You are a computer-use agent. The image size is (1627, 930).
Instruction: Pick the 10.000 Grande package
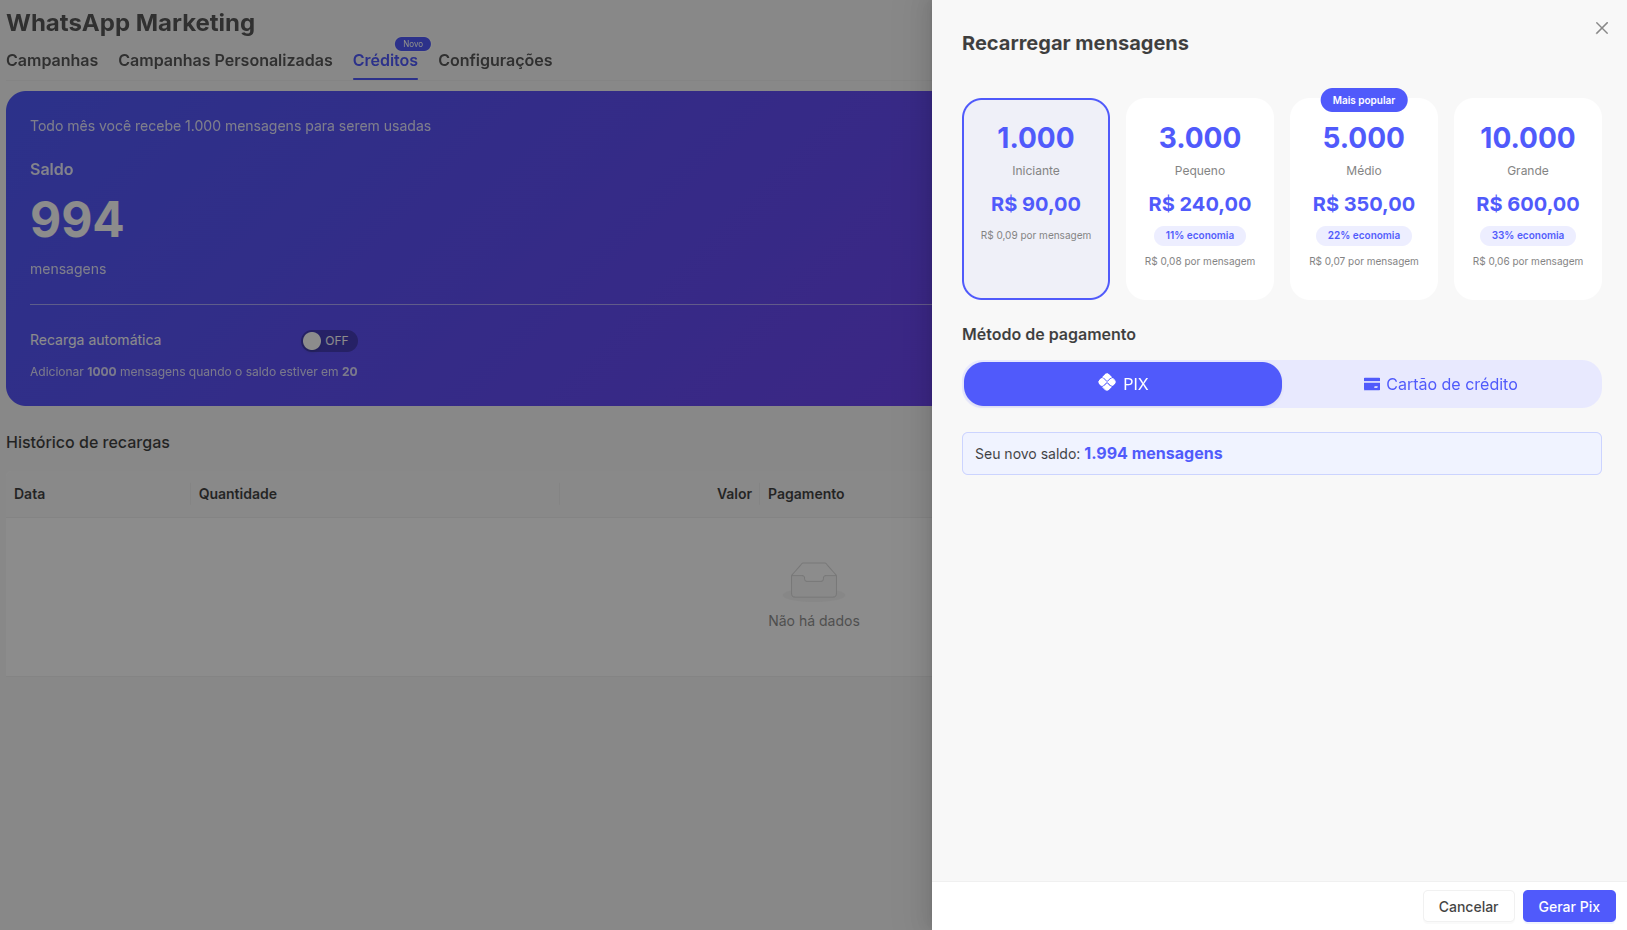coord(1527,198)
